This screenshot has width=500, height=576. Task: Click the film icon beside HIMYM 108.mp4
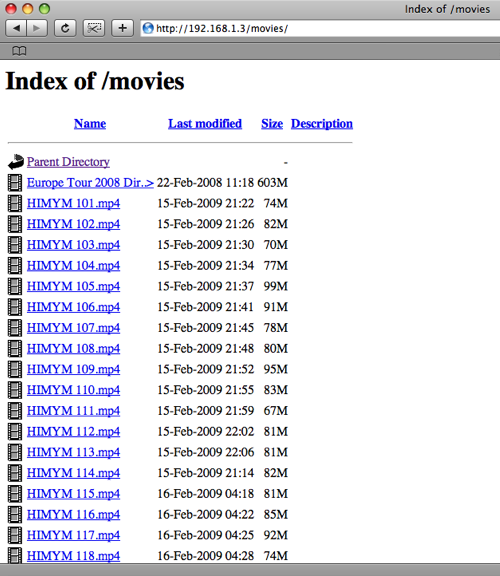pyautogui.click(x=15, y=349)
